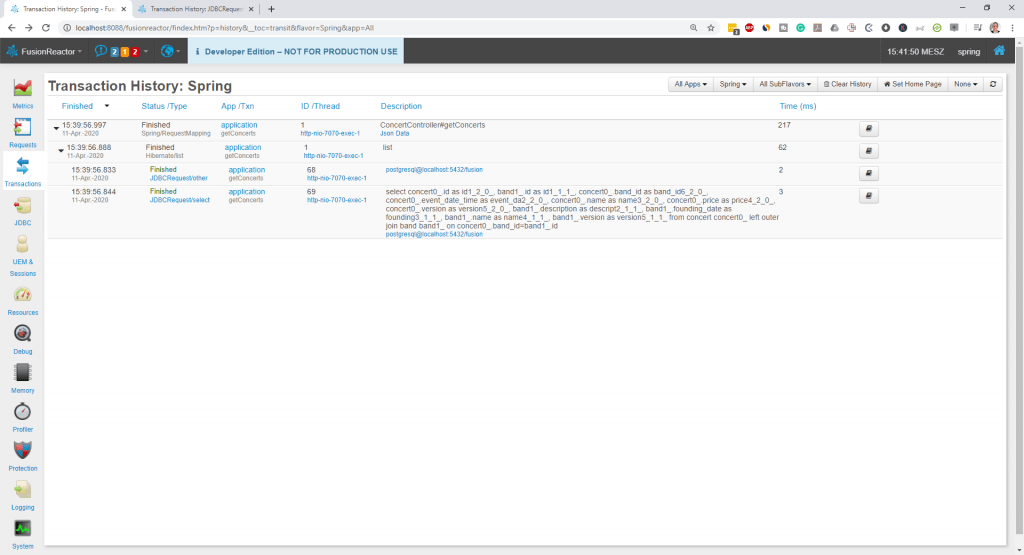Click the browser address bar URL
Screen dimensions: 1024x555
(x=224, y=27)
